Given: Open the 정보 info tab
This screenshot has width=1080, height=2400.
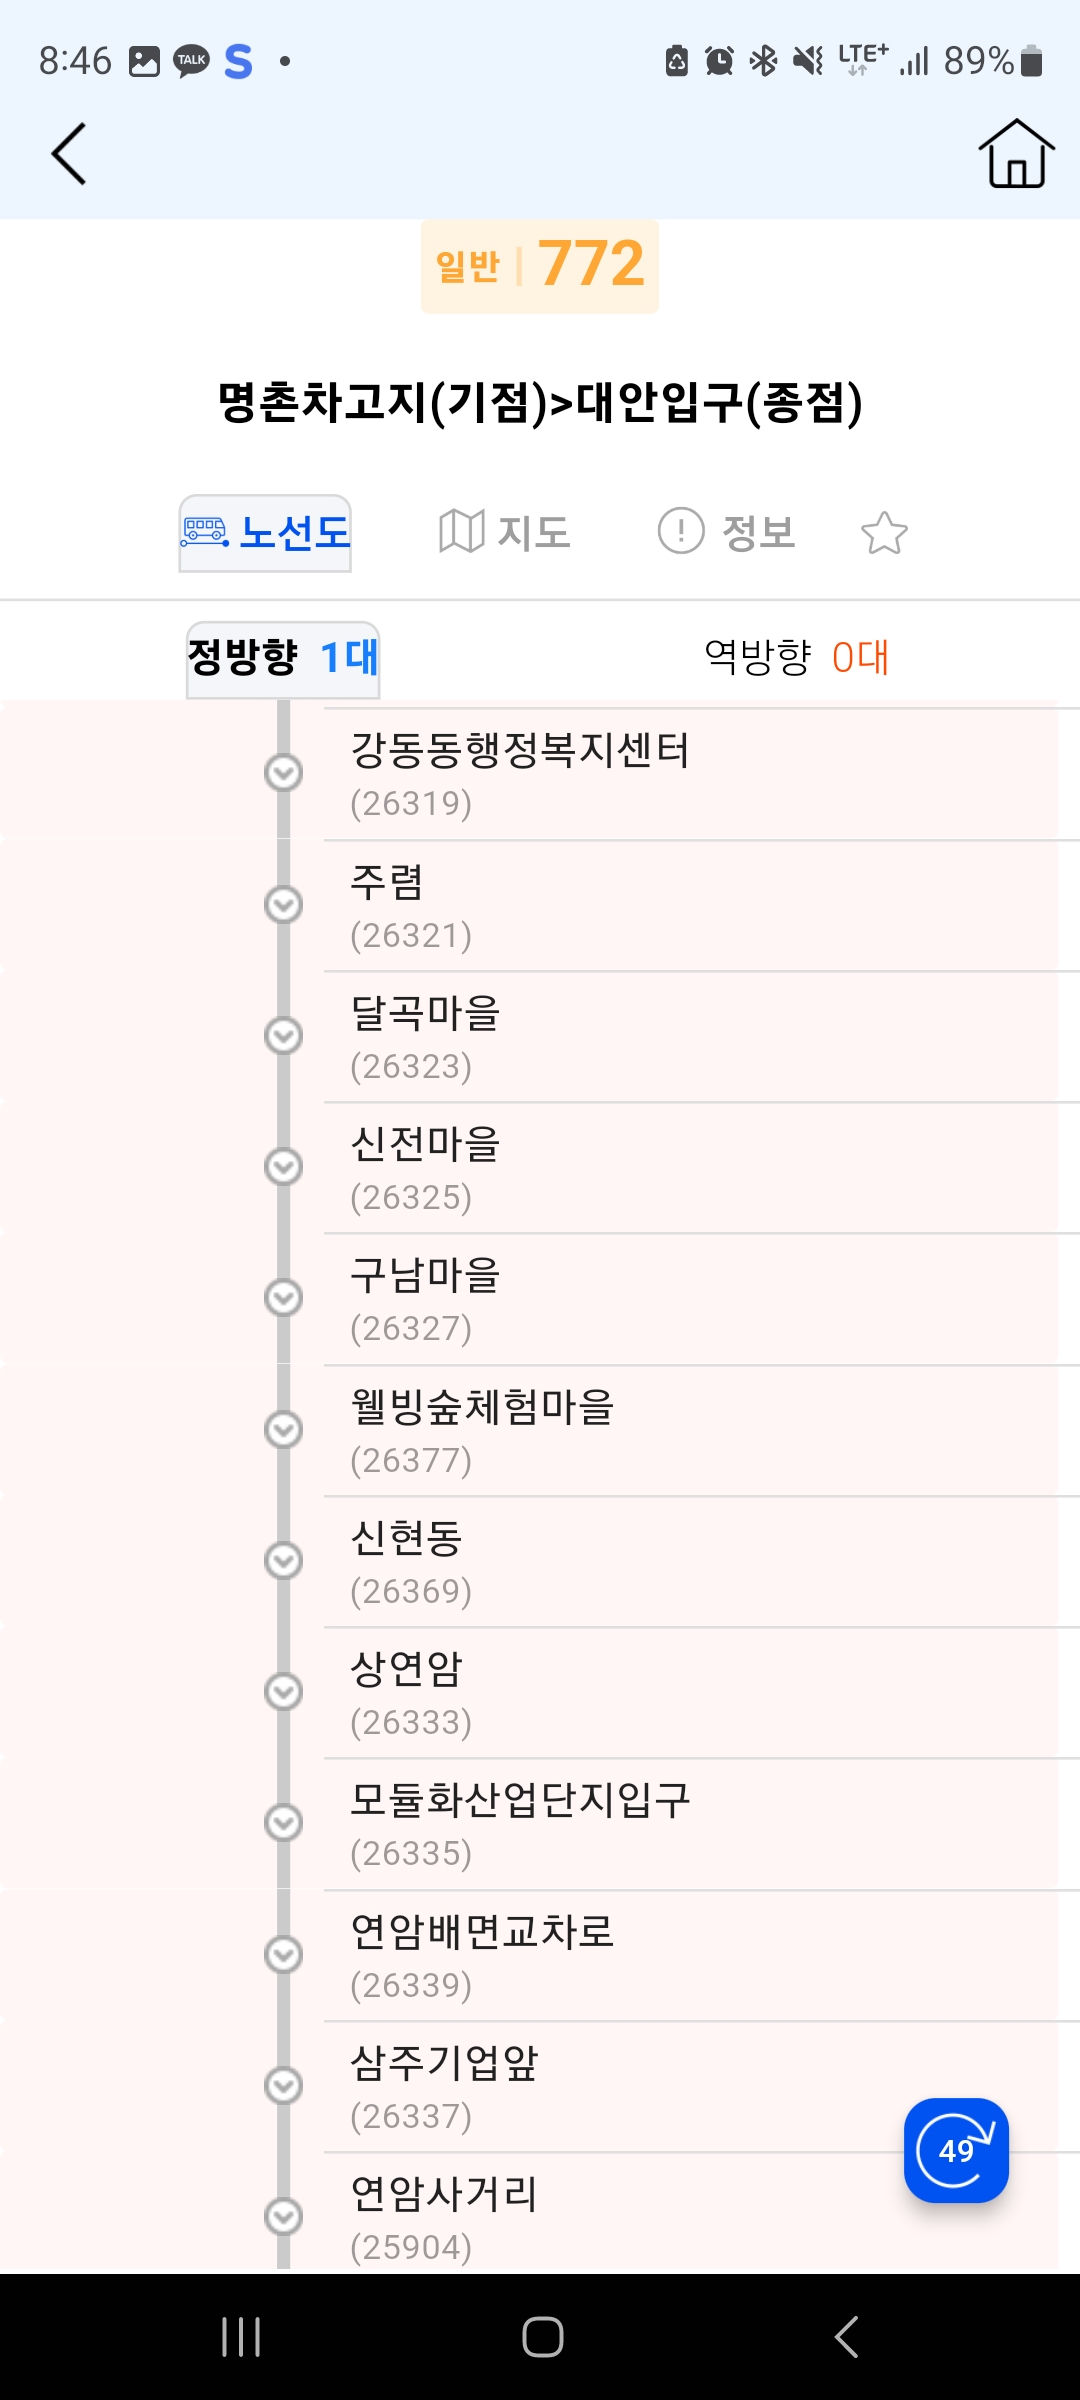Looking at the screenshot, I should pyautogui.click(x=726, y=533).
